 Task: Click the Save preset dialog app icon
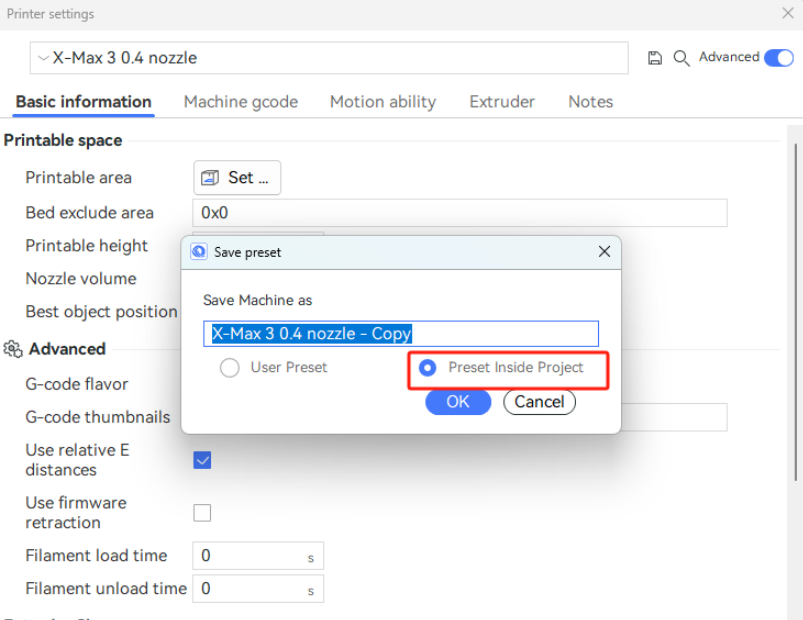[x=199, y=252]
